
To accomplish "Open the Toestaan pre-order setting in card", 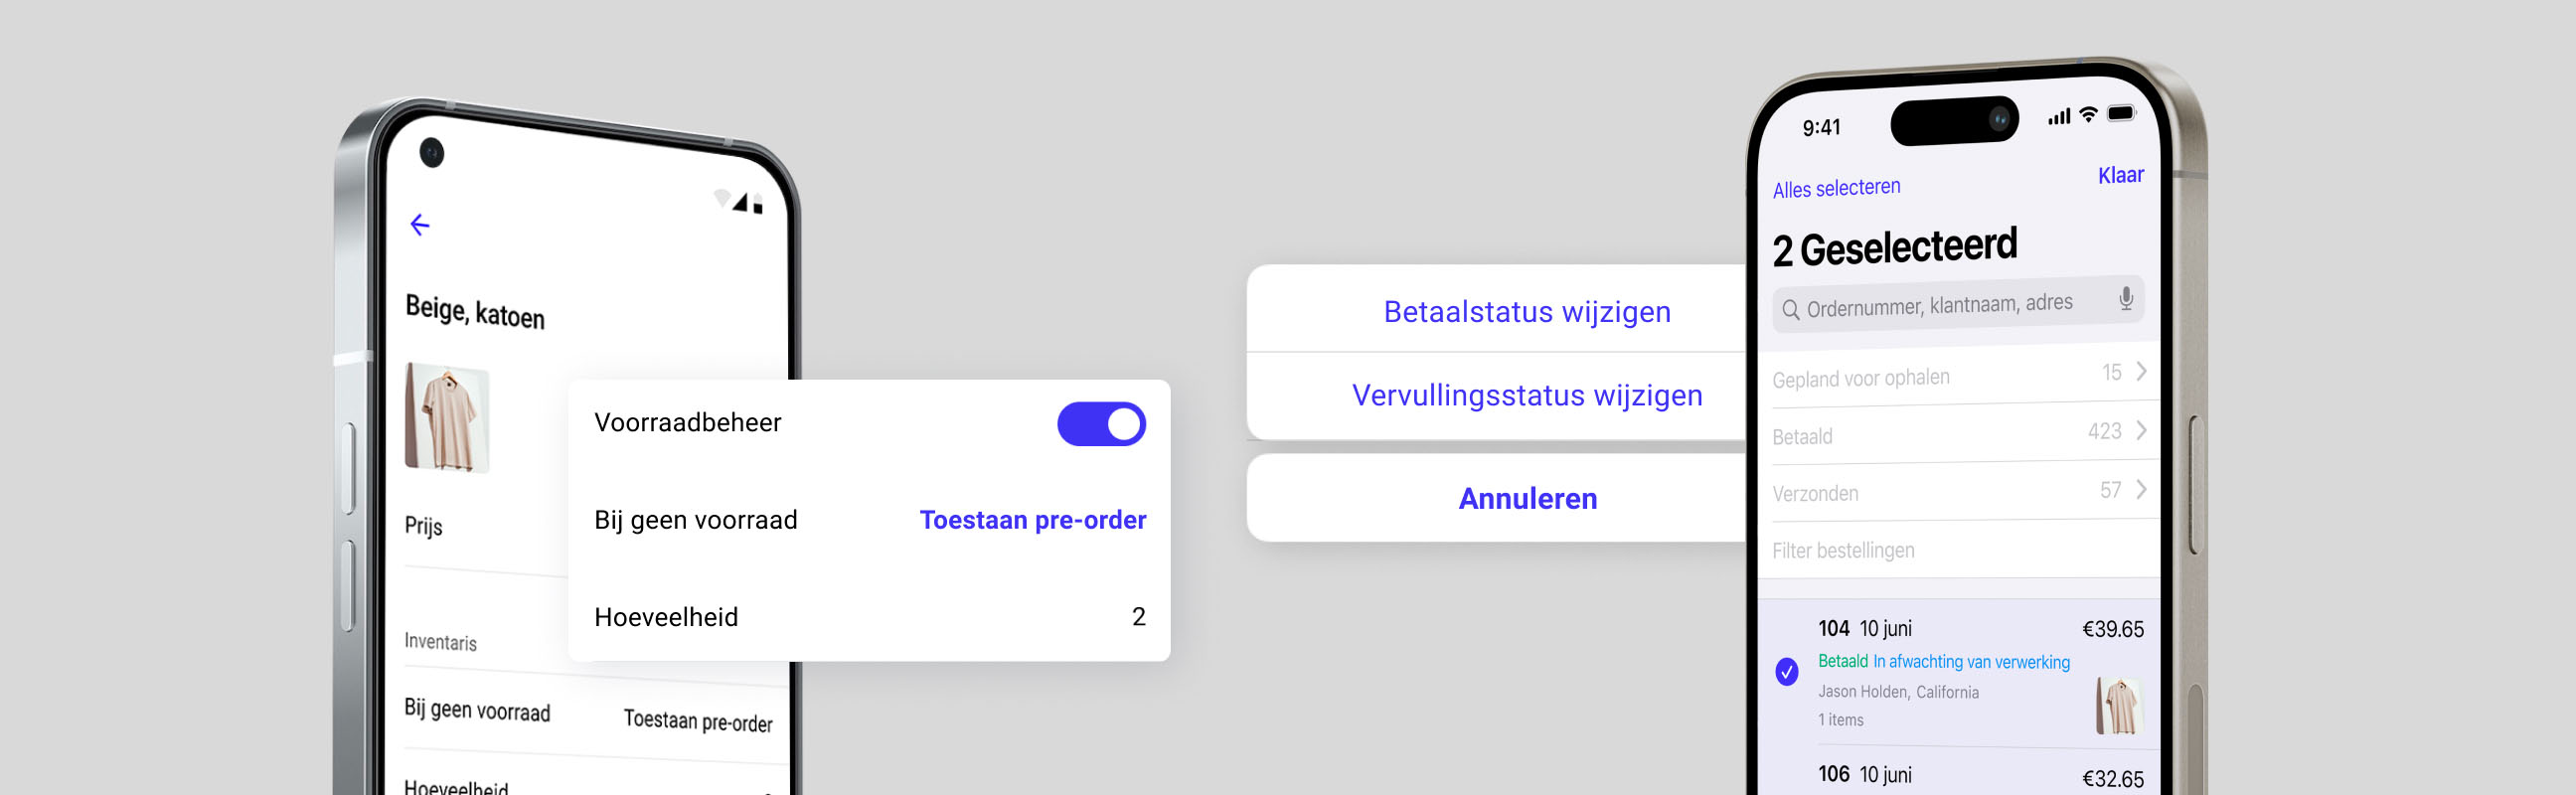I will (1032, 520).
